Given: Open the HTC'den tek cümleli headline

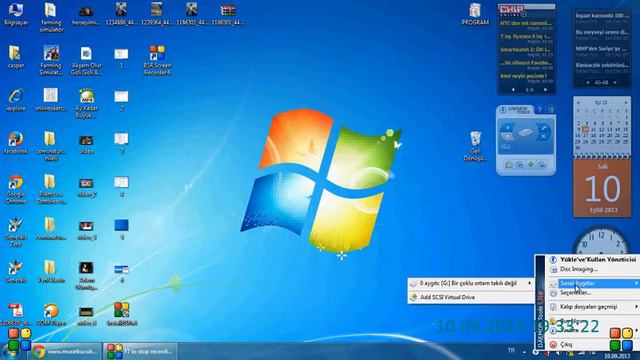Looking at the screenshot, I should [526, 24].
